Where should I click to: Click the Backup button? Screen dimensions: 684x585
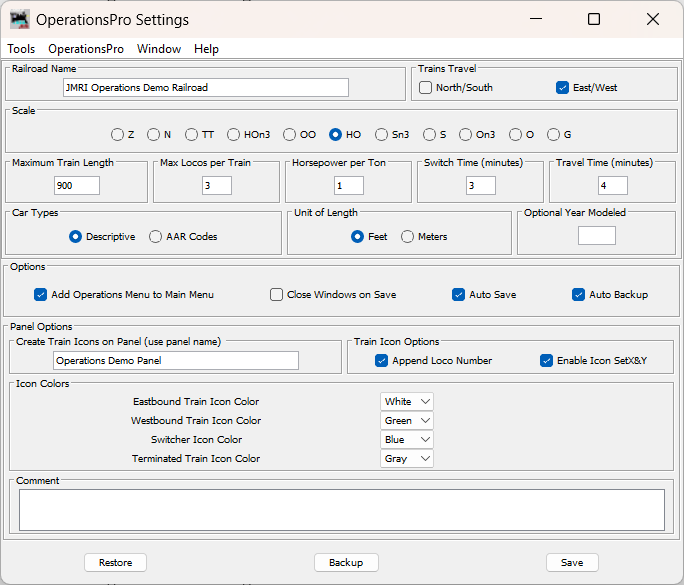point(346,563)
